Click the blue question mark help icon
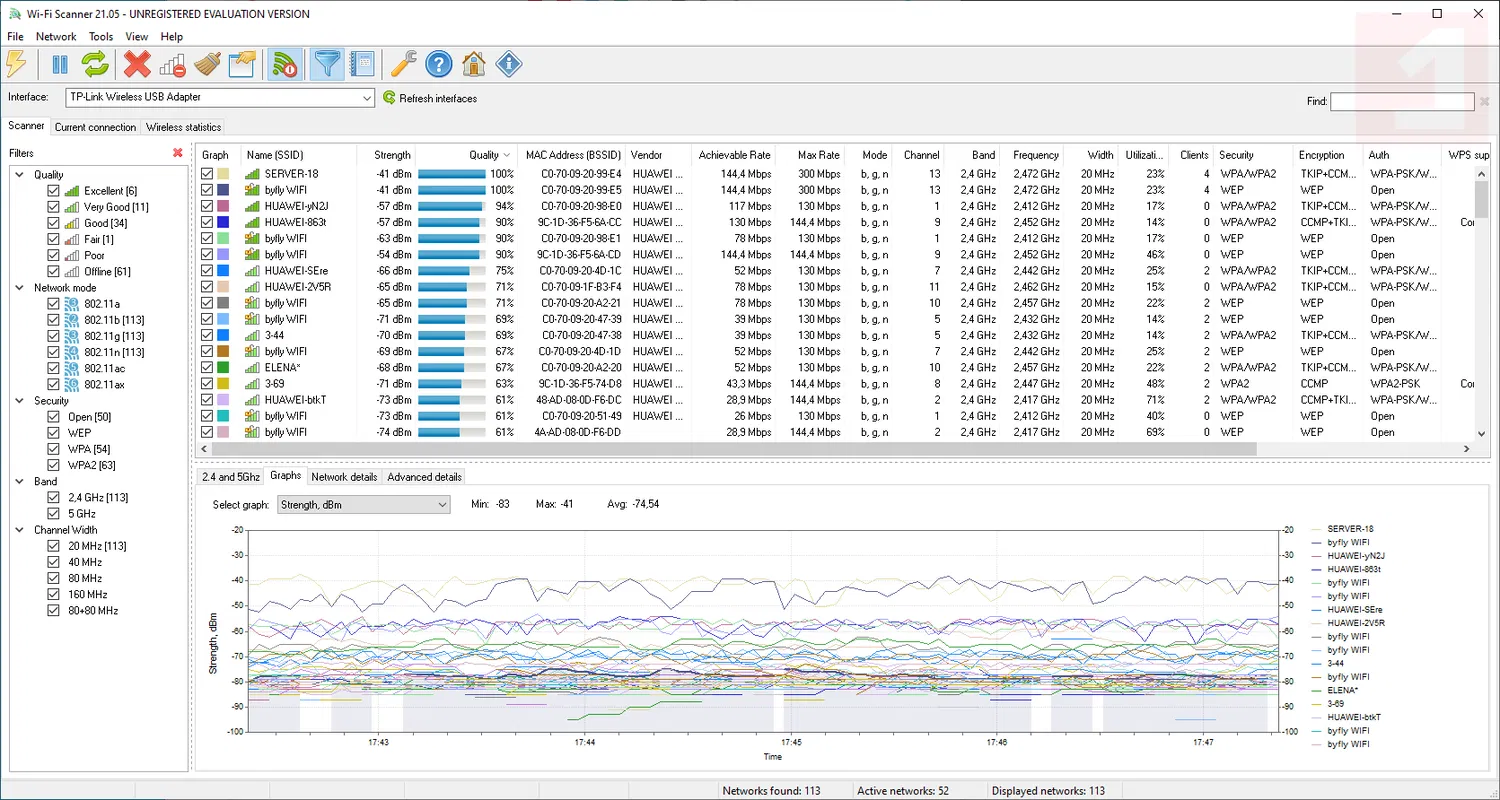Image resolution: width=1500 pixels, height=800 pixels. [x=438, y=65]
